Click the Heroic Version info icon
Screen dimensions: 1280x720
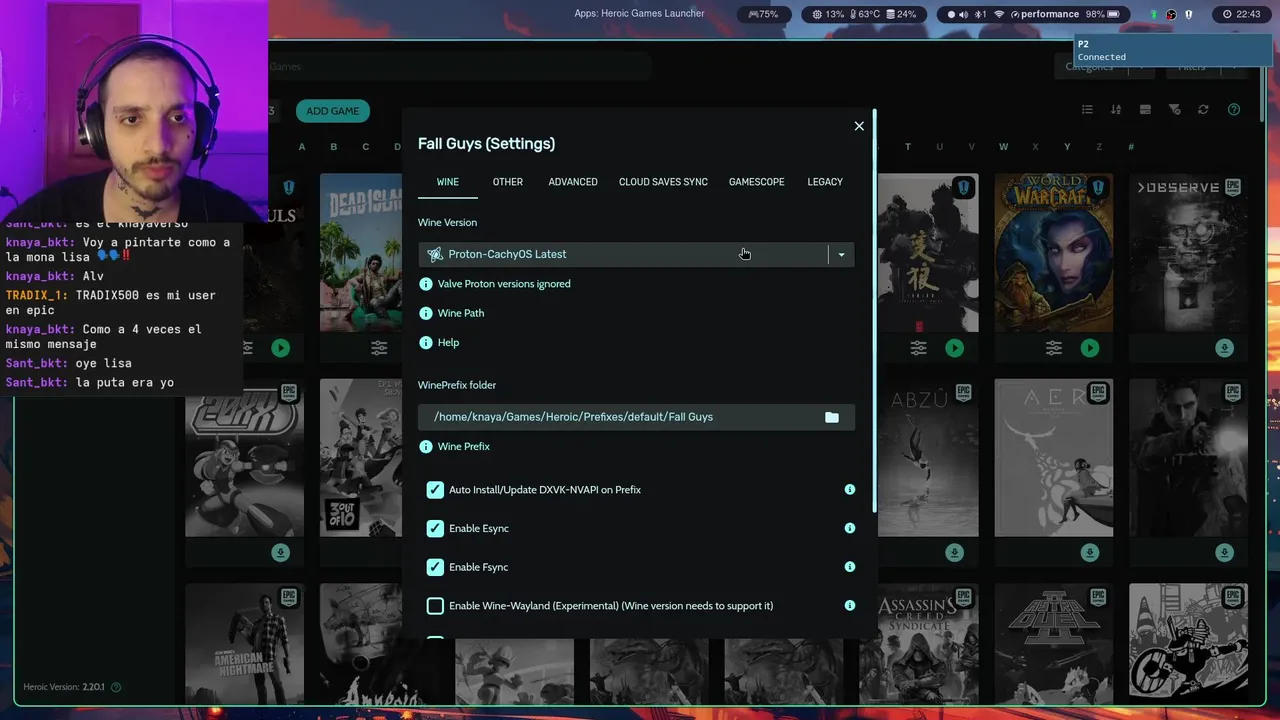coord(116,687)
